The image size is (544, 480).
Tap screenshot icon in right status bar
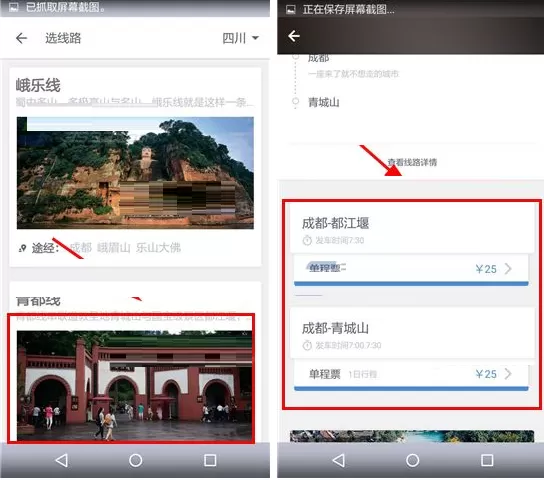pos(291,10)
